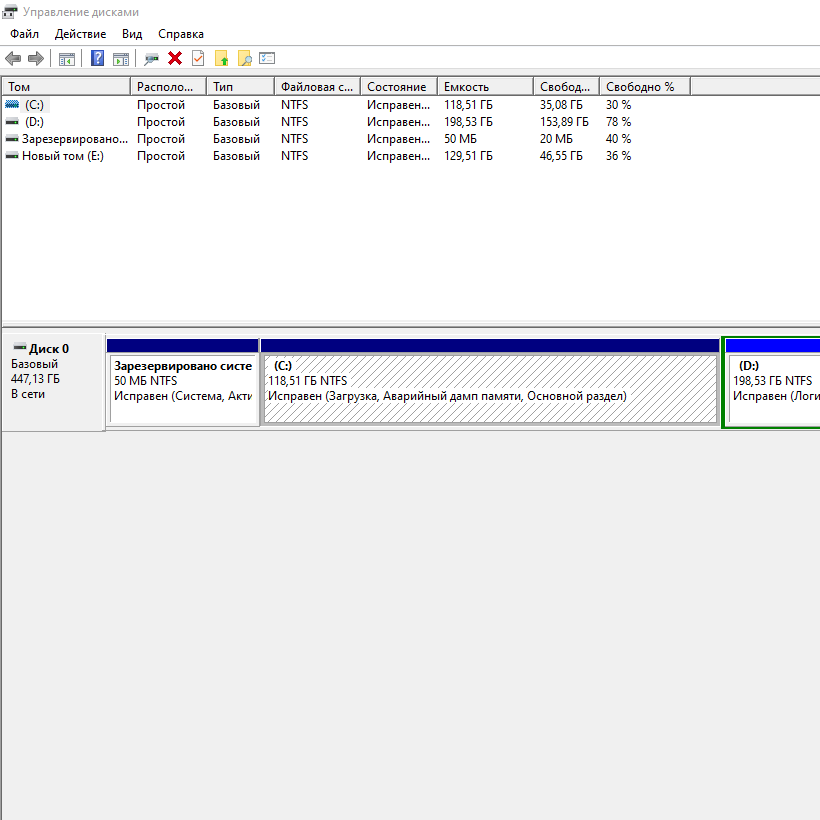Select the Зарезервировано... volume name

pyautogui.click(x=75, y=139)
